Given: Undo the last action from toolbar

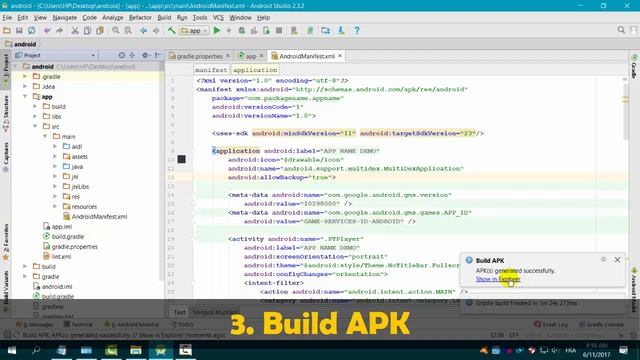Looking at the screenshot, I should point(47,31).
